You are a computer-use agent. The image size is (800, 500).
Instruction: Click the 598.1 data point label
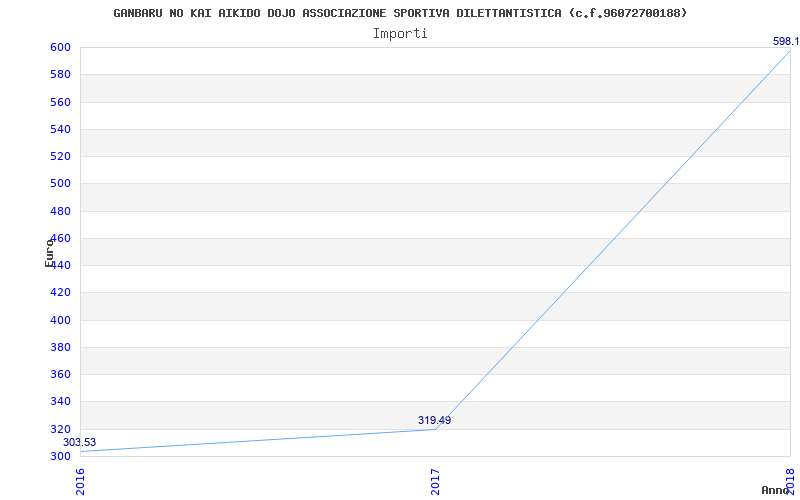(x=786, y=41)
